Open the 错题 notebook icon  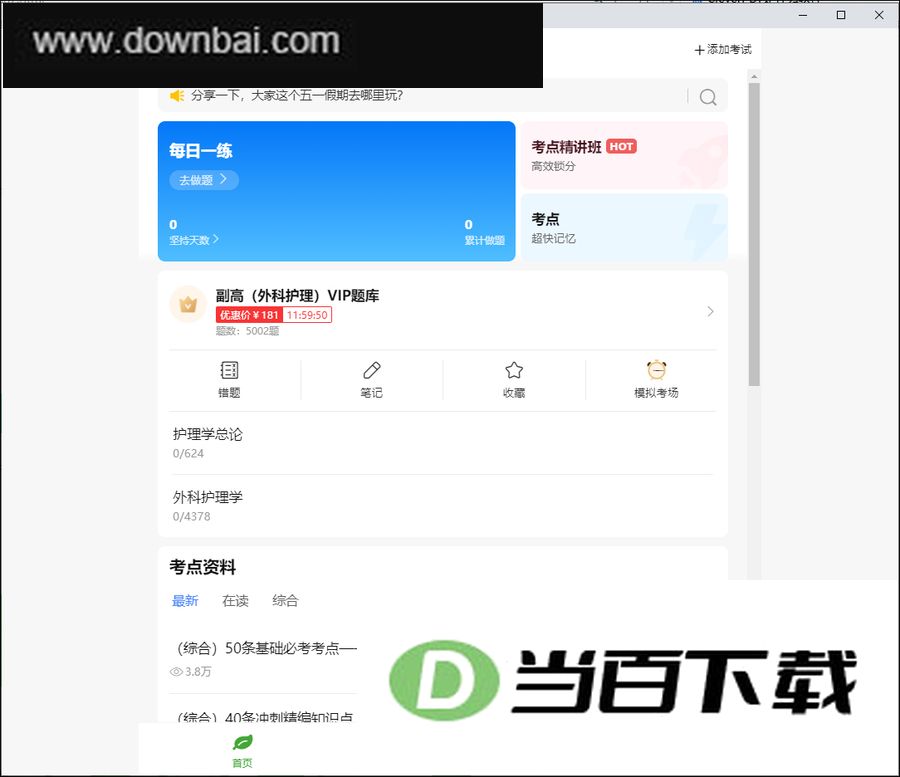[x=229, y=370]
